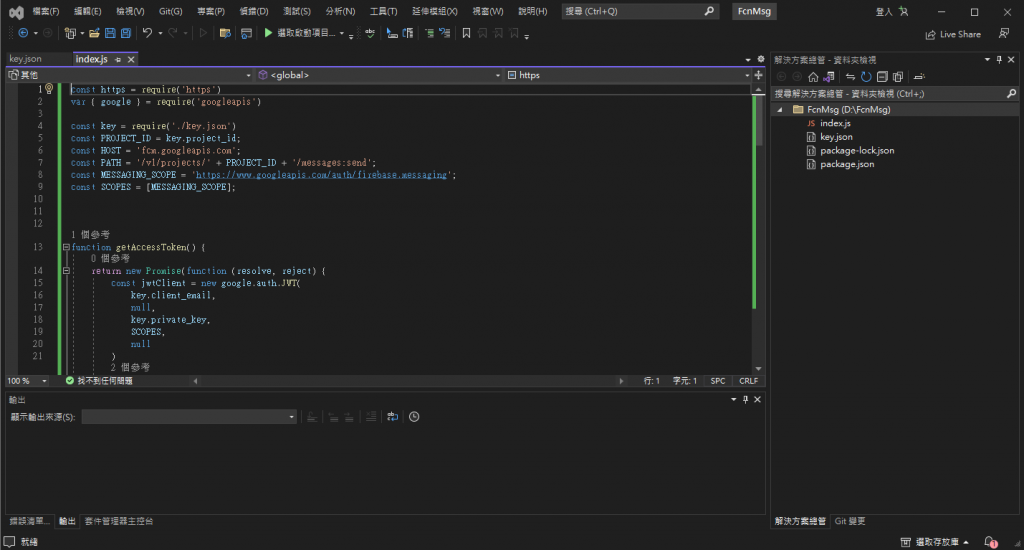Click the Live Share button

point(952,34)
